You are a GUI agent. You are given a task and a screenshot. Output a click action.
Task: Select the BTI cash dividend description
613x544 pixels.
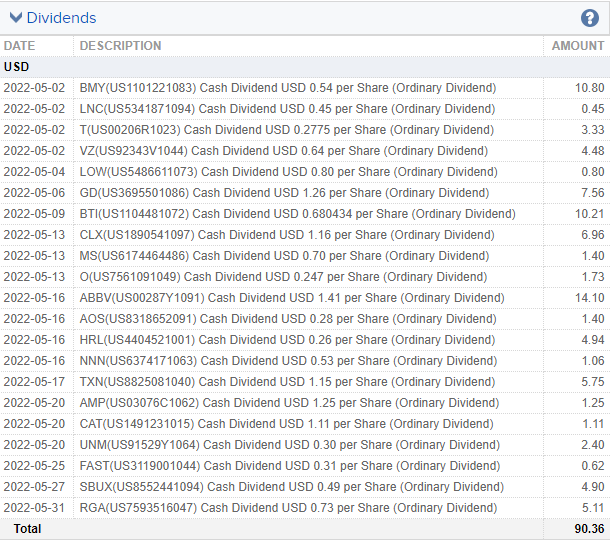298,214
